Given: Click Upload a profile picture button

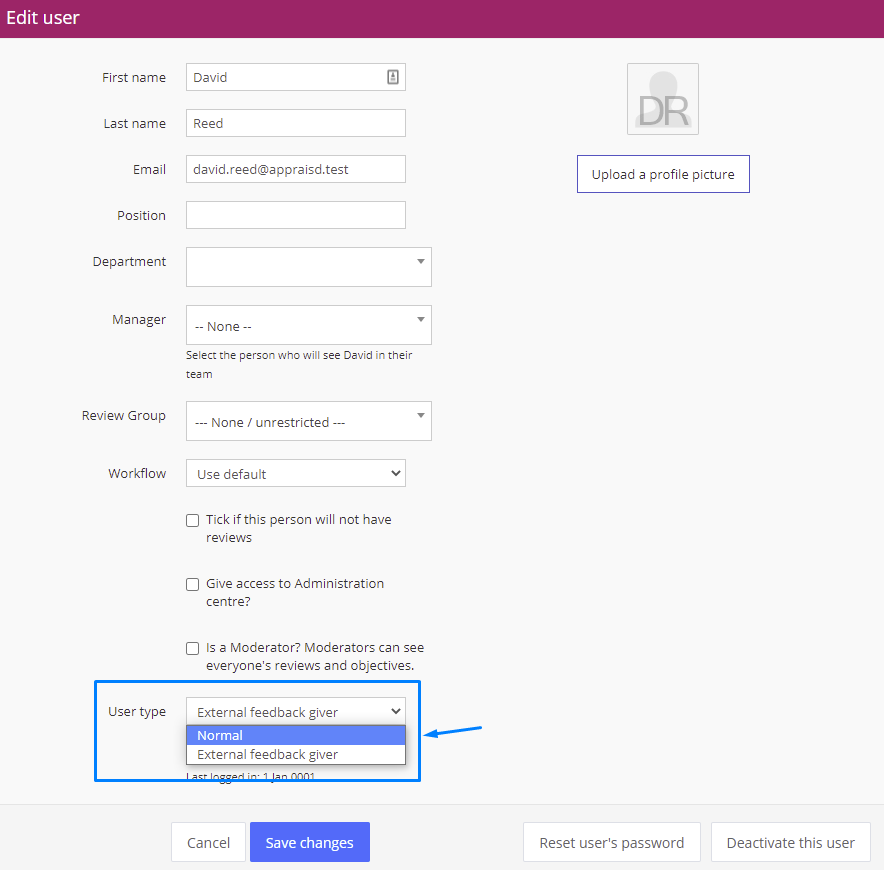Looking at the screenshot, I should pyautogui.click(x=663, y=174).
